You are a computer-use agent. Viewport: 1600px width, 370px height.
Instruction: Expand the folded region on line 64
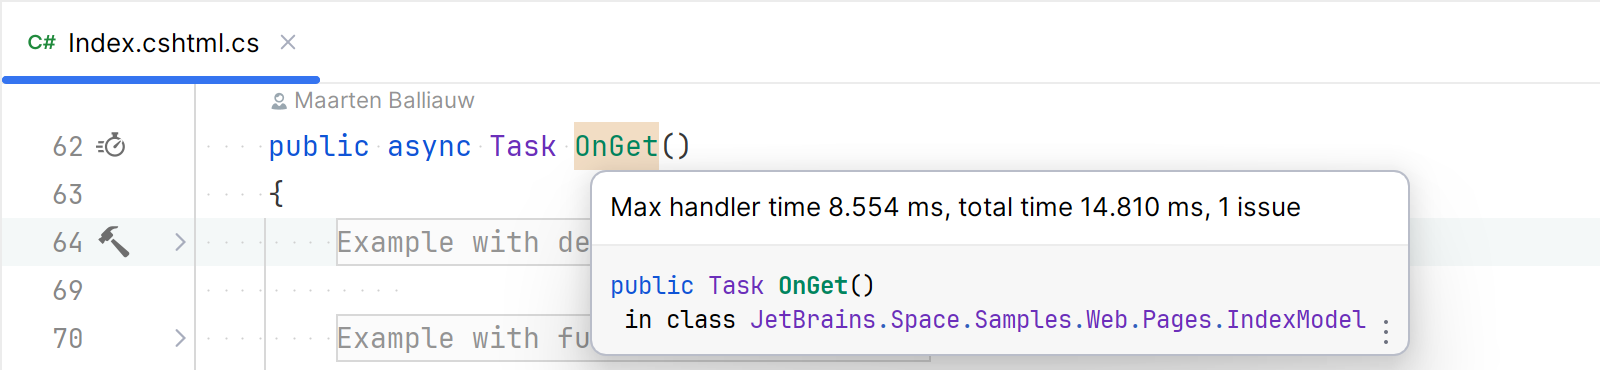[180, 241]
